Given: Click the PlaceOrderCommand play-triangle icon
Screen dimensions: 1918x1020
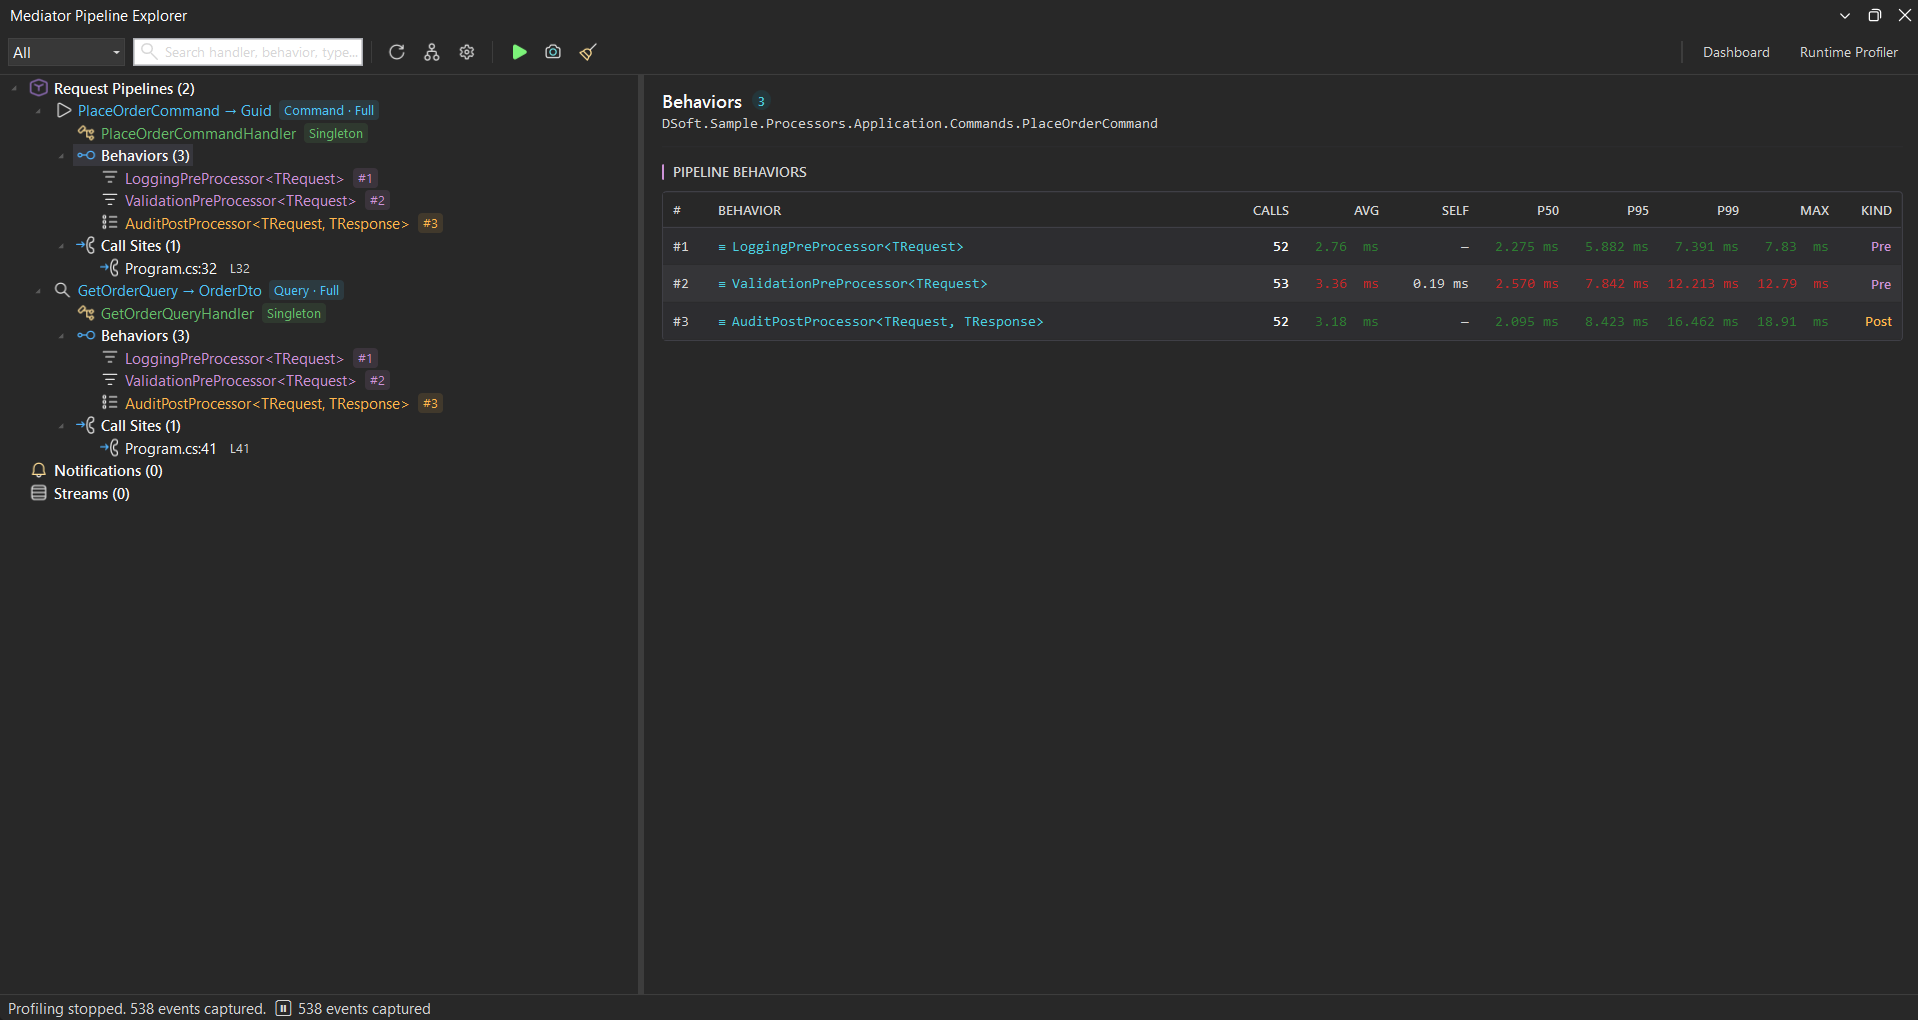Looking at the screenshot, I should pos(64,110).
